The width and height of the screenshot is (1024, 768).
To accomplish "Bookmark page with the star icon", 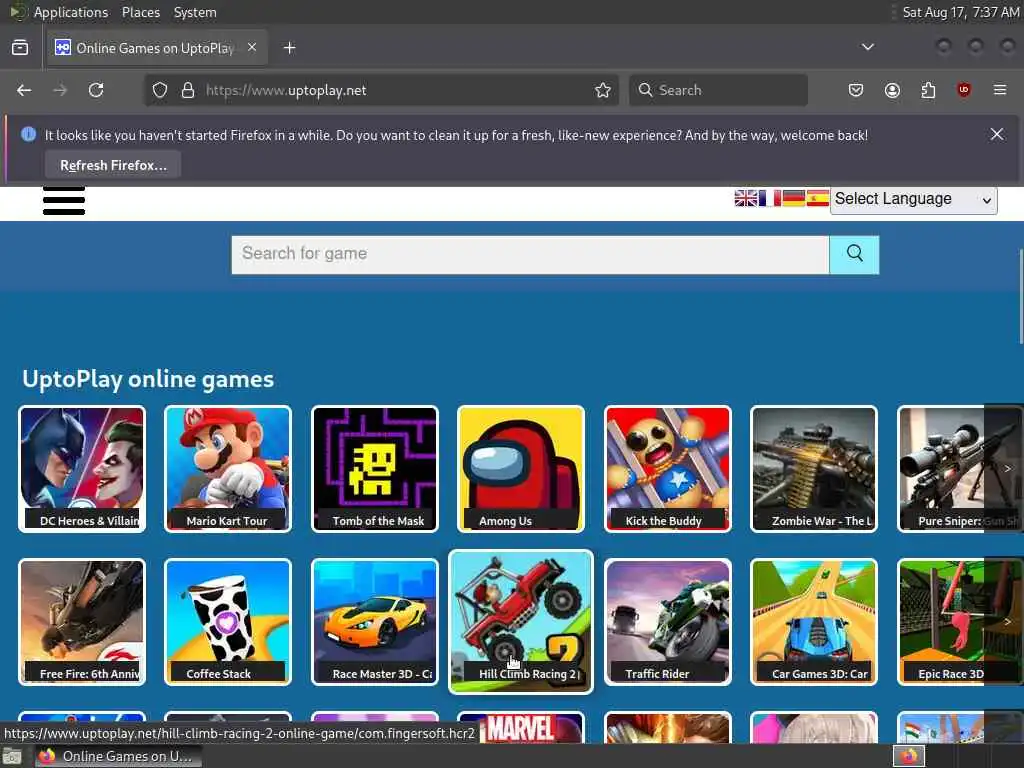I will (x=603, y=90).
